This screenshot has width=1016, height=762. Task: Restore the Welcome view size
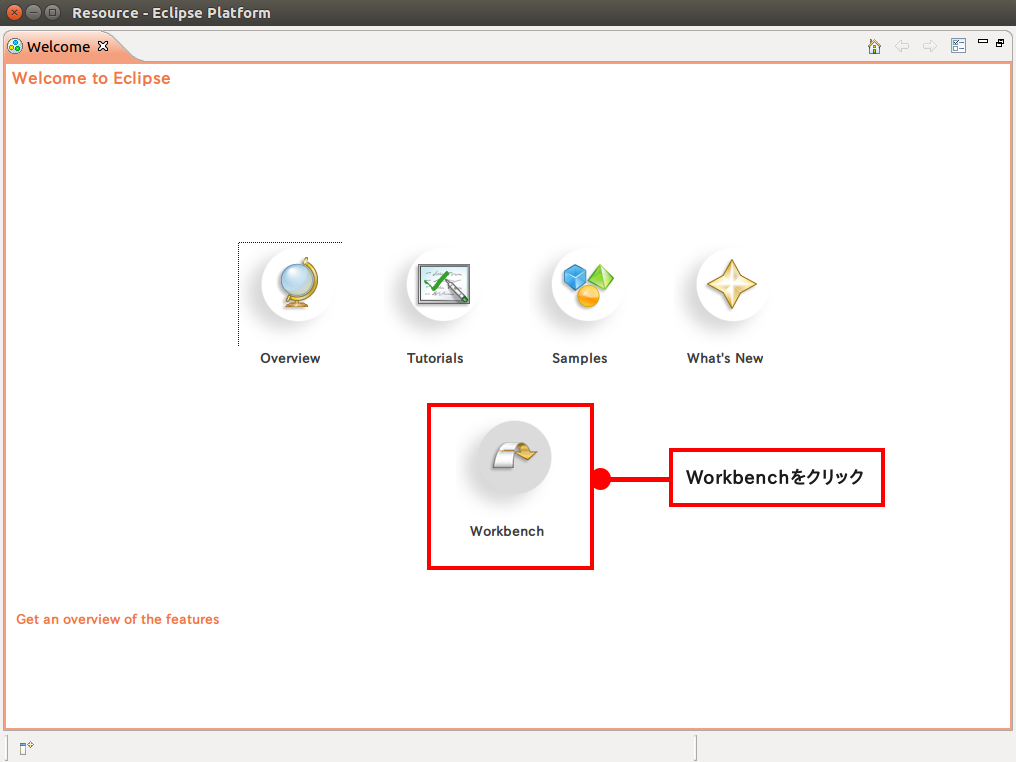tap(1000, 43)
